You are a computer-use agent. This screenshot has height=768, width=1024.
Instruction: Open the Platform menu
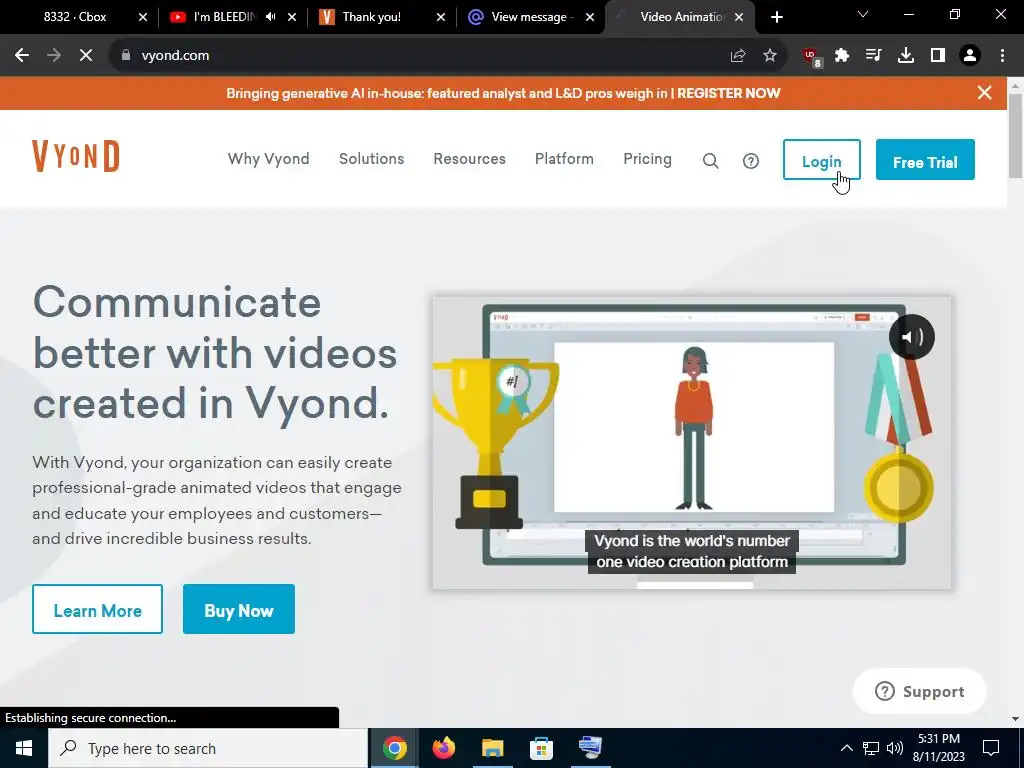pos(564,159)
